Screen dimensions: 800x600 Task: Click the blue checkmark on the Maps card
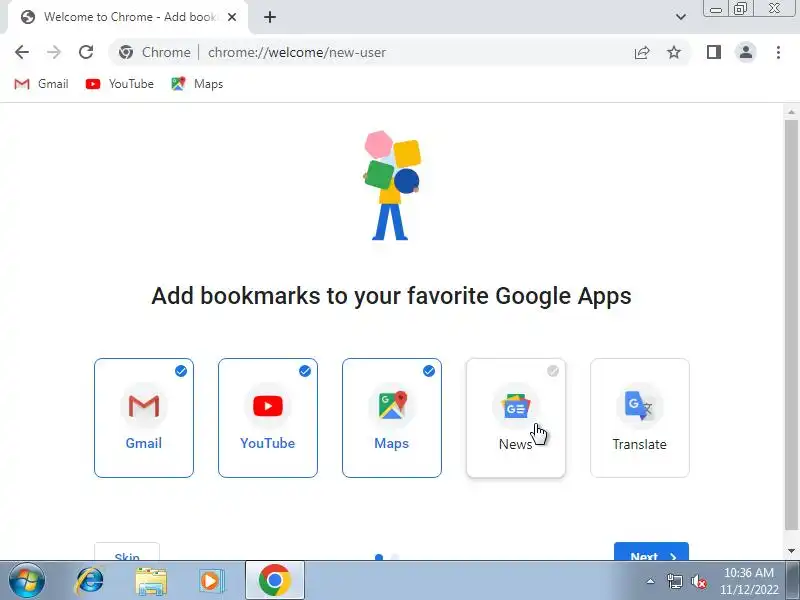(429, 371)
